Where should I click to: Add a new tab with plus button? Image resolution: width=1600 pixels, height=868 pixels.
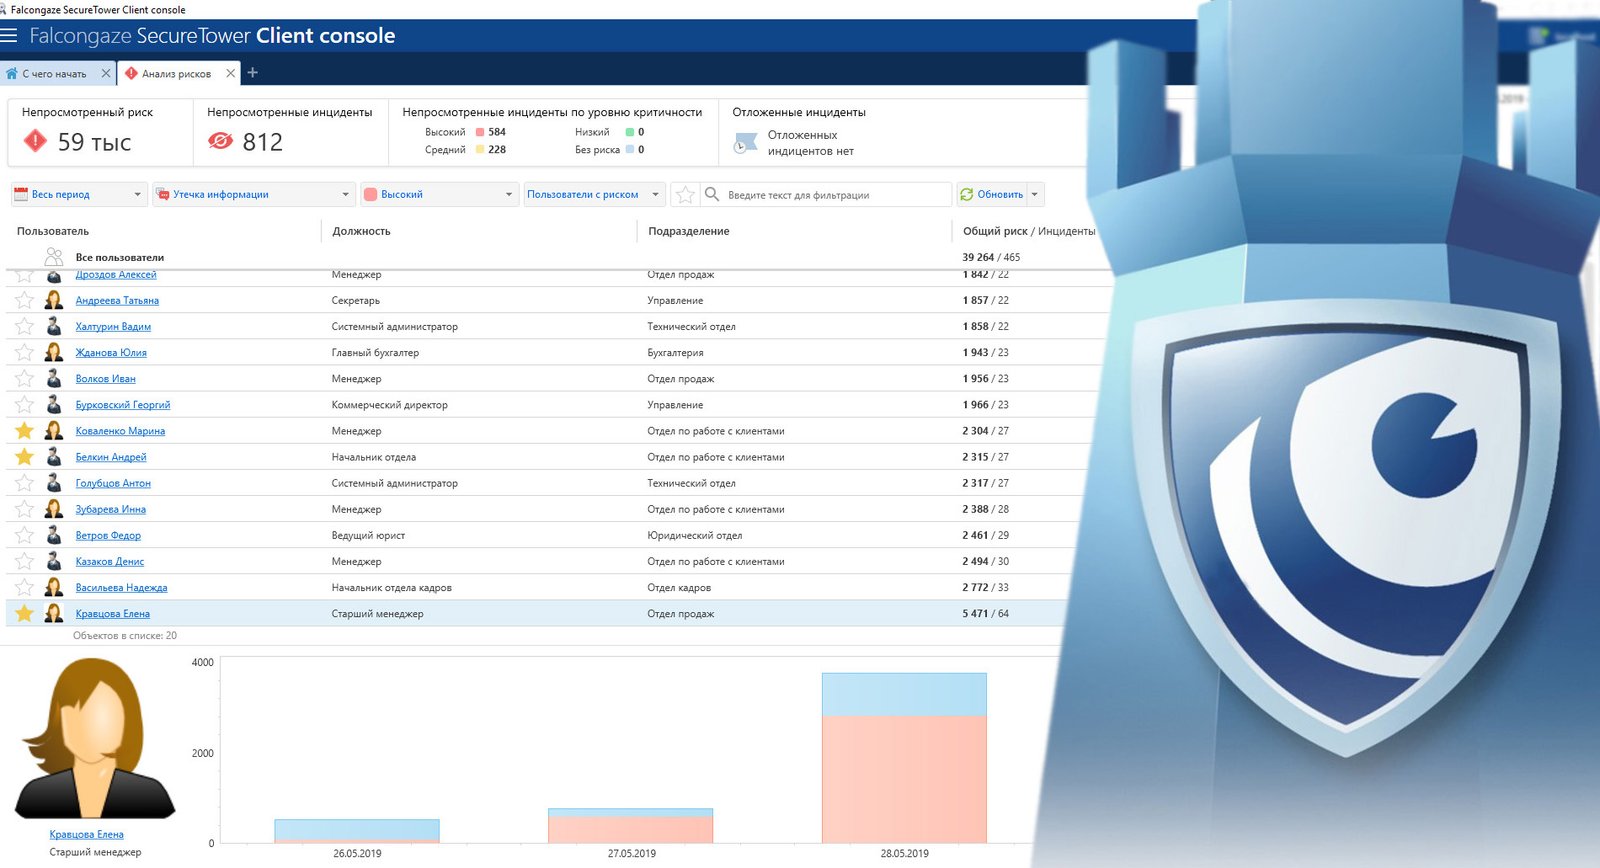tap(253, 72)
